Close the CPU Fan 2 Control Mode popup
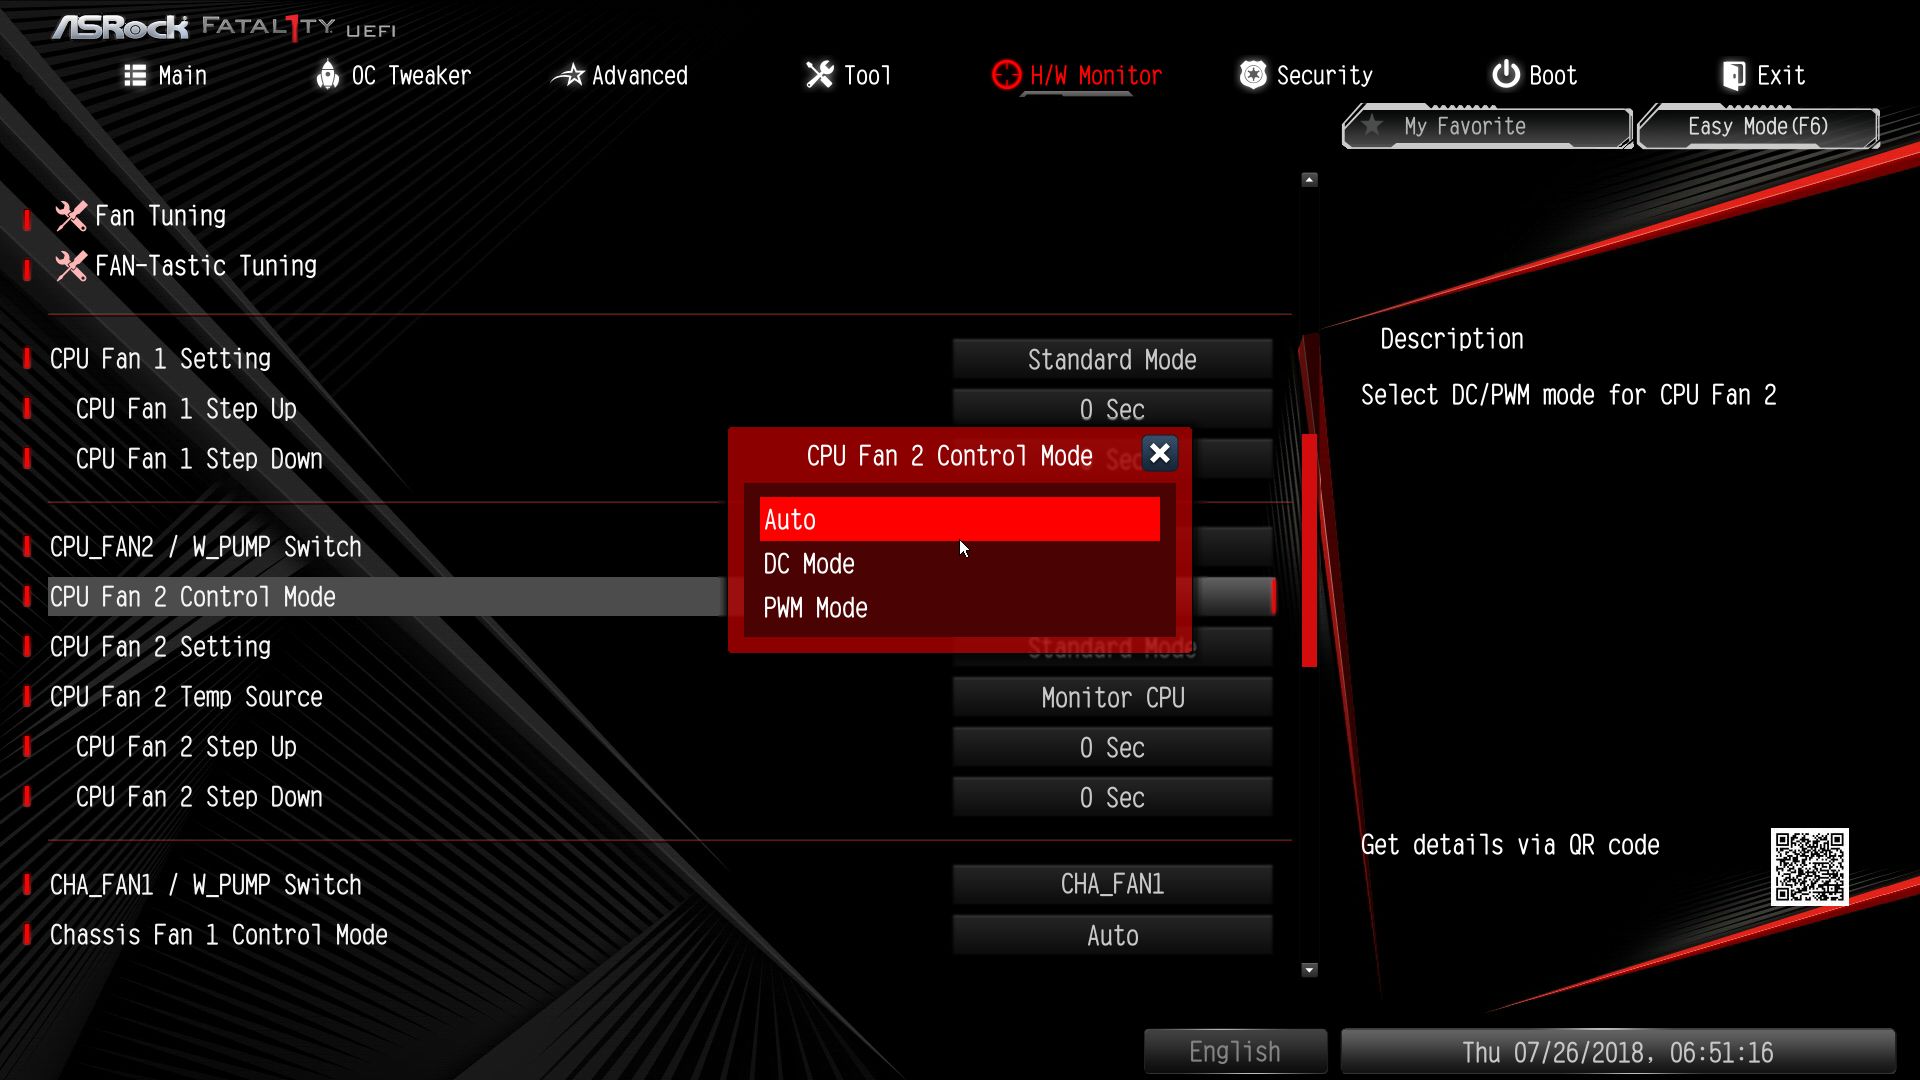 (x=1159, y=454)
